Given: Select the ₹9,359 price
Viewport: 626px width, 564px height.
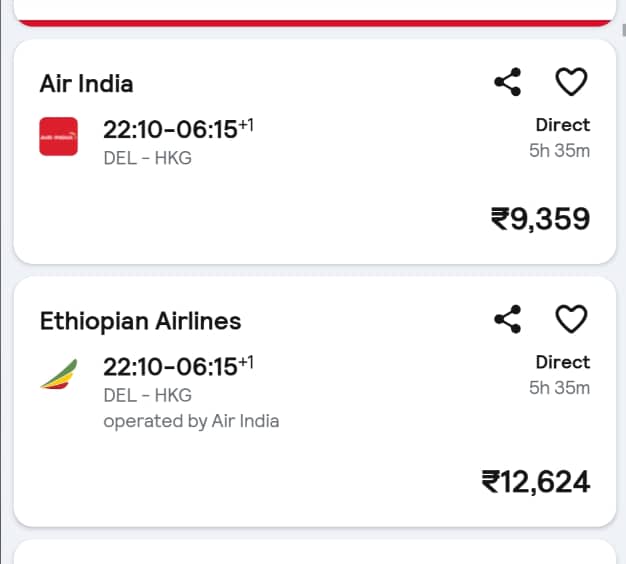Looking at the screenshot, I should tap(540, 219).
